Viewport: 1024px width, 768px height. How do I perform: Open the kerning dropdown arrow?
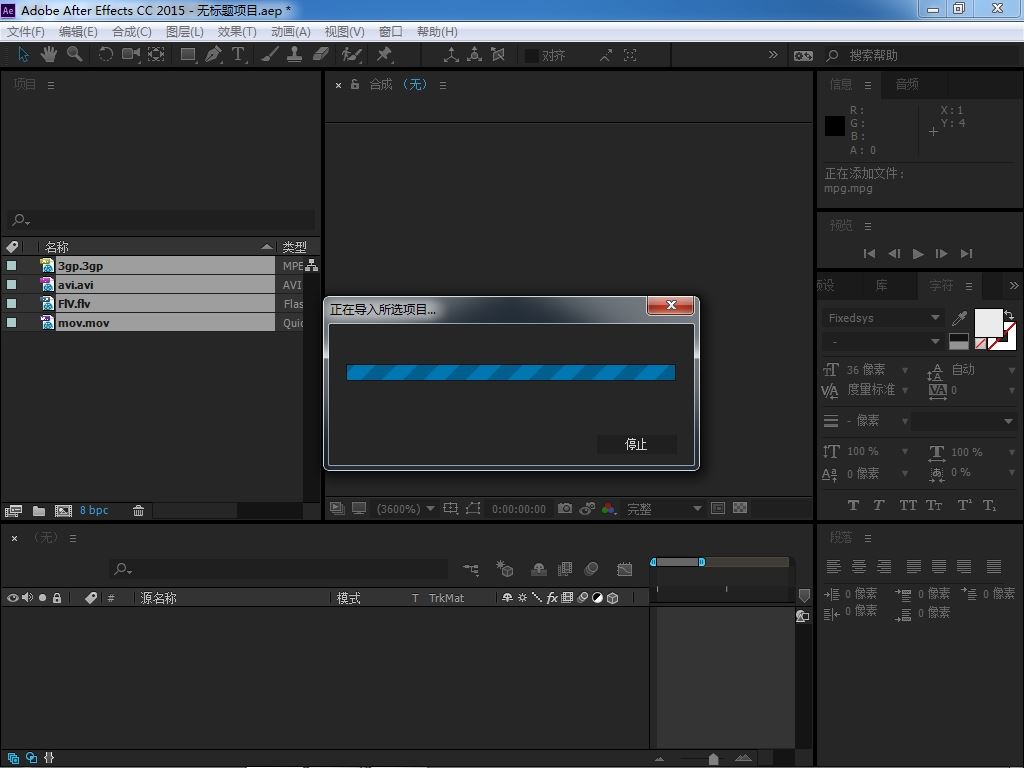tap(905, 391)
